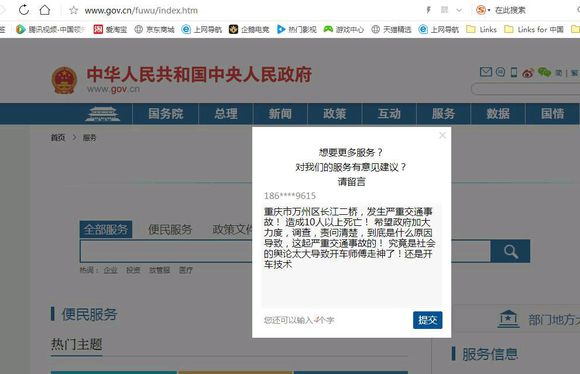Close the feedback dialog with the X
580x374 pixels.
[x=442, y=135]
